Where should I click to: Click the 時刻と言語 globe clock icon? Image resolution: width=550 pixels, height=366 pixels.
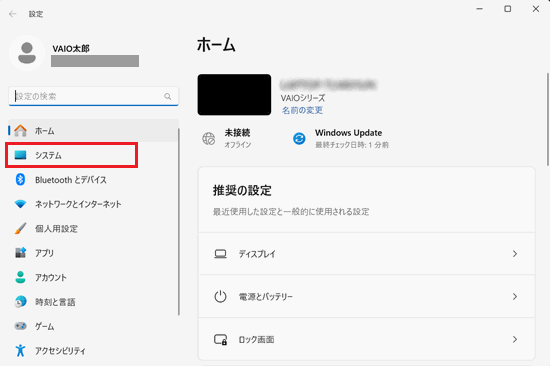click(20, 302)
